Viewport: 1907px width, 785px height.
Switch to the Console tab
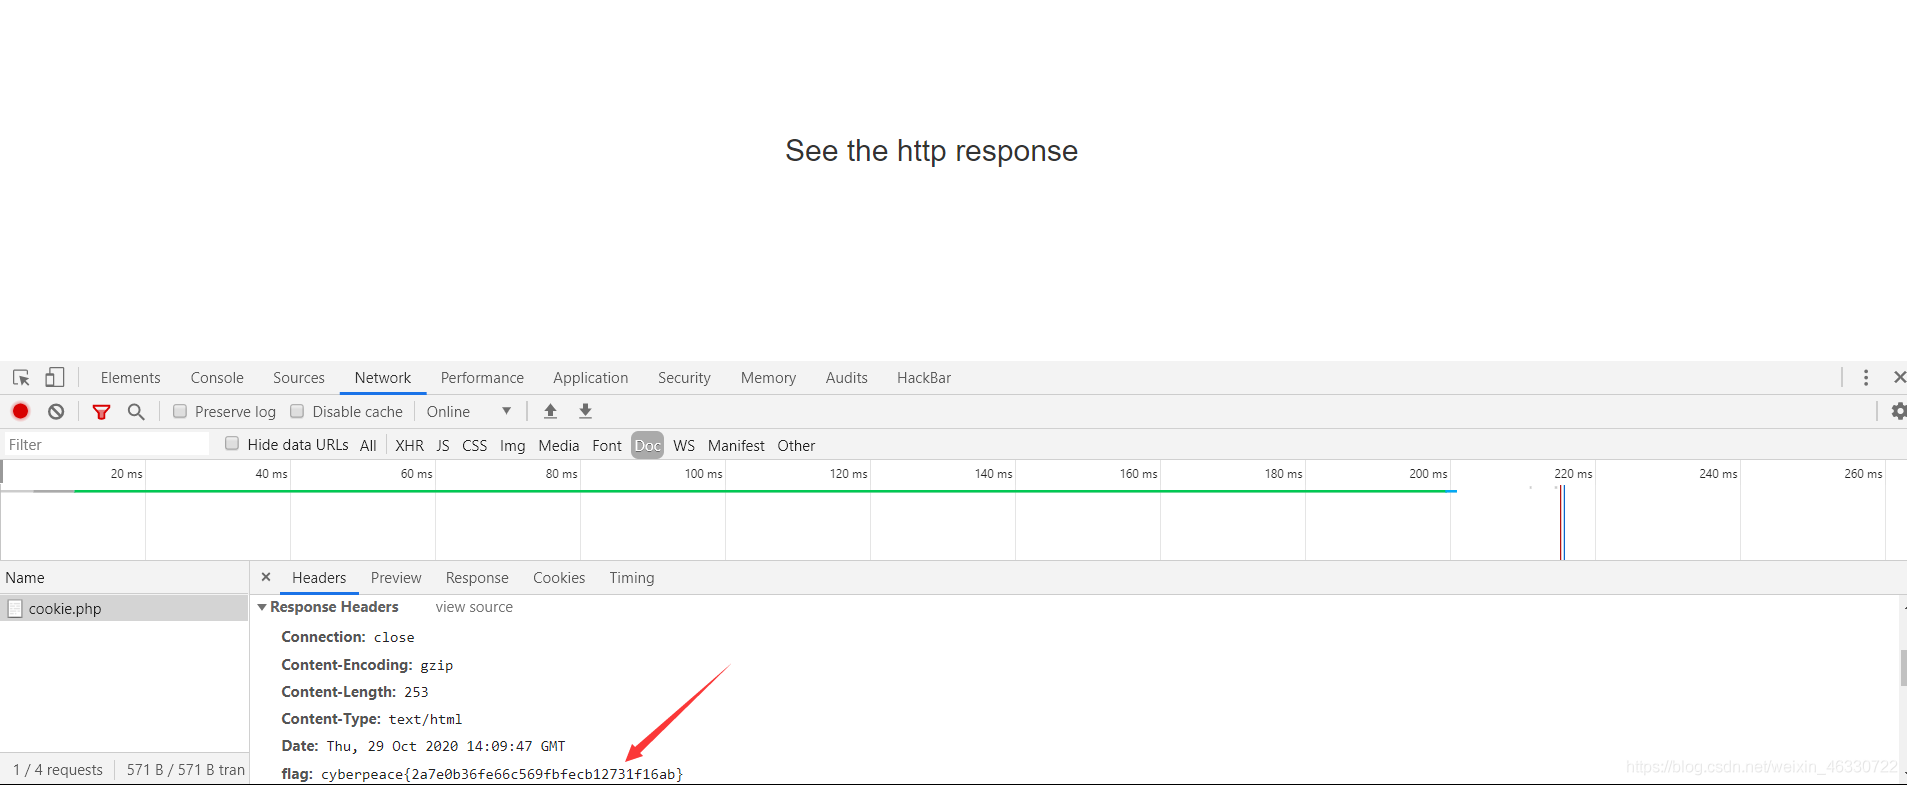coord(217,378)
